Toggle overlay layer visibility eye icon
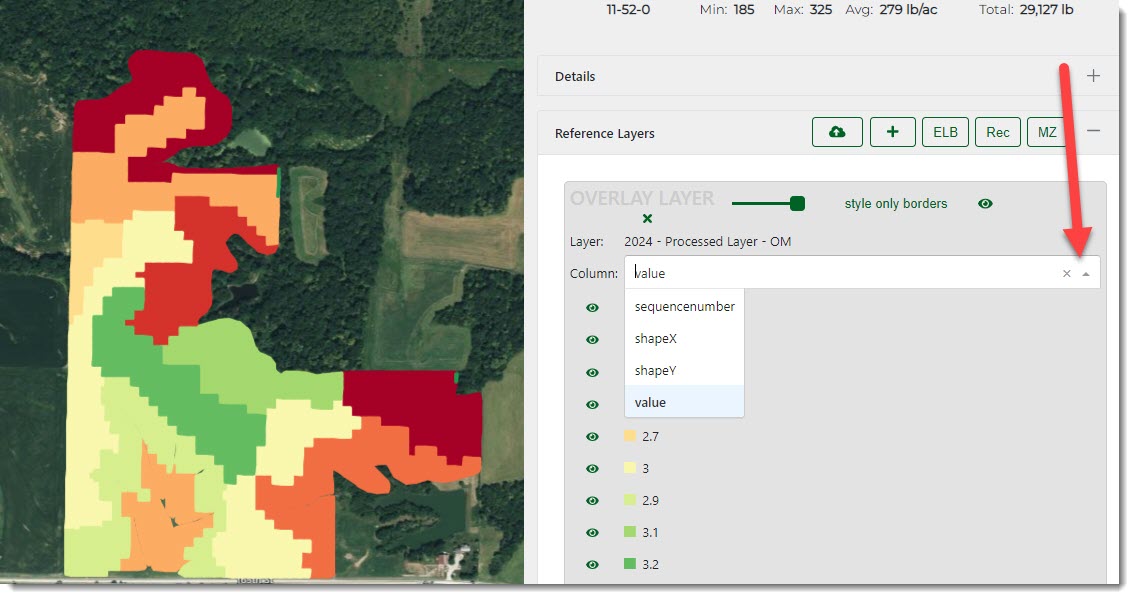Viewport: 1134px width, 599px height. [x=985, y=204]
